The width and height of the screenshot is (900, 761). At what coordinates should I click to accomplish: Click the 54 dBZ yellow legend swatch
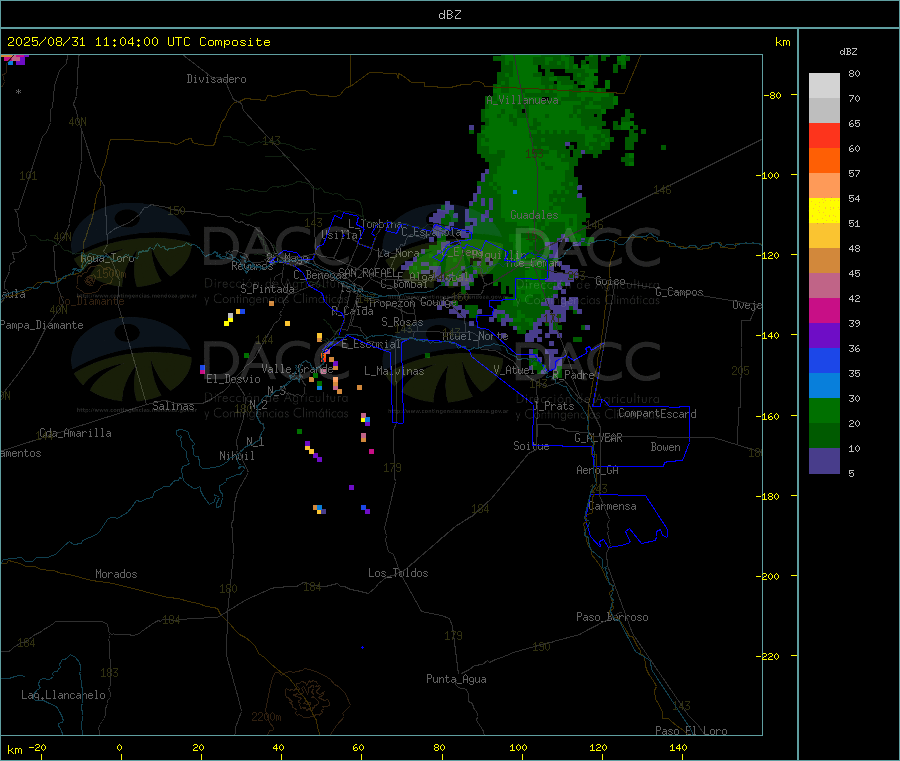[824, 211]
